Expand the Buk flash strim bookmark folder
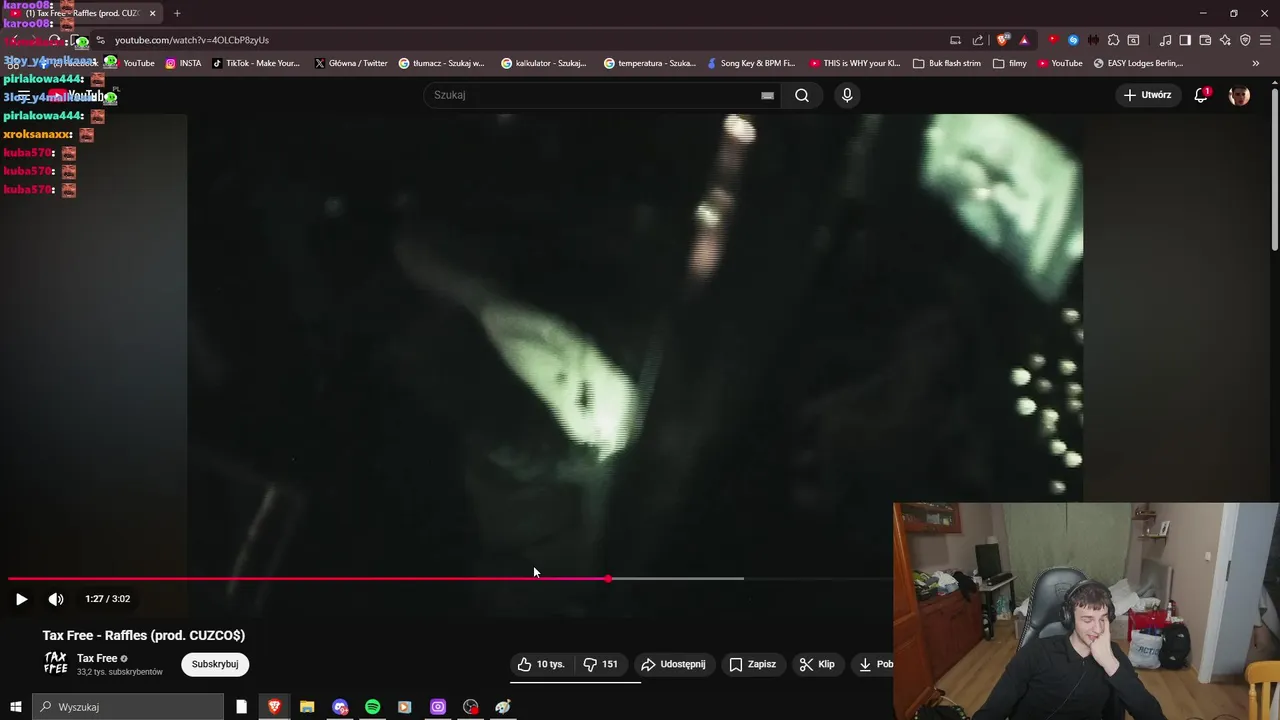This screenshot has height=720, width=1280. [x=947, y=63]
